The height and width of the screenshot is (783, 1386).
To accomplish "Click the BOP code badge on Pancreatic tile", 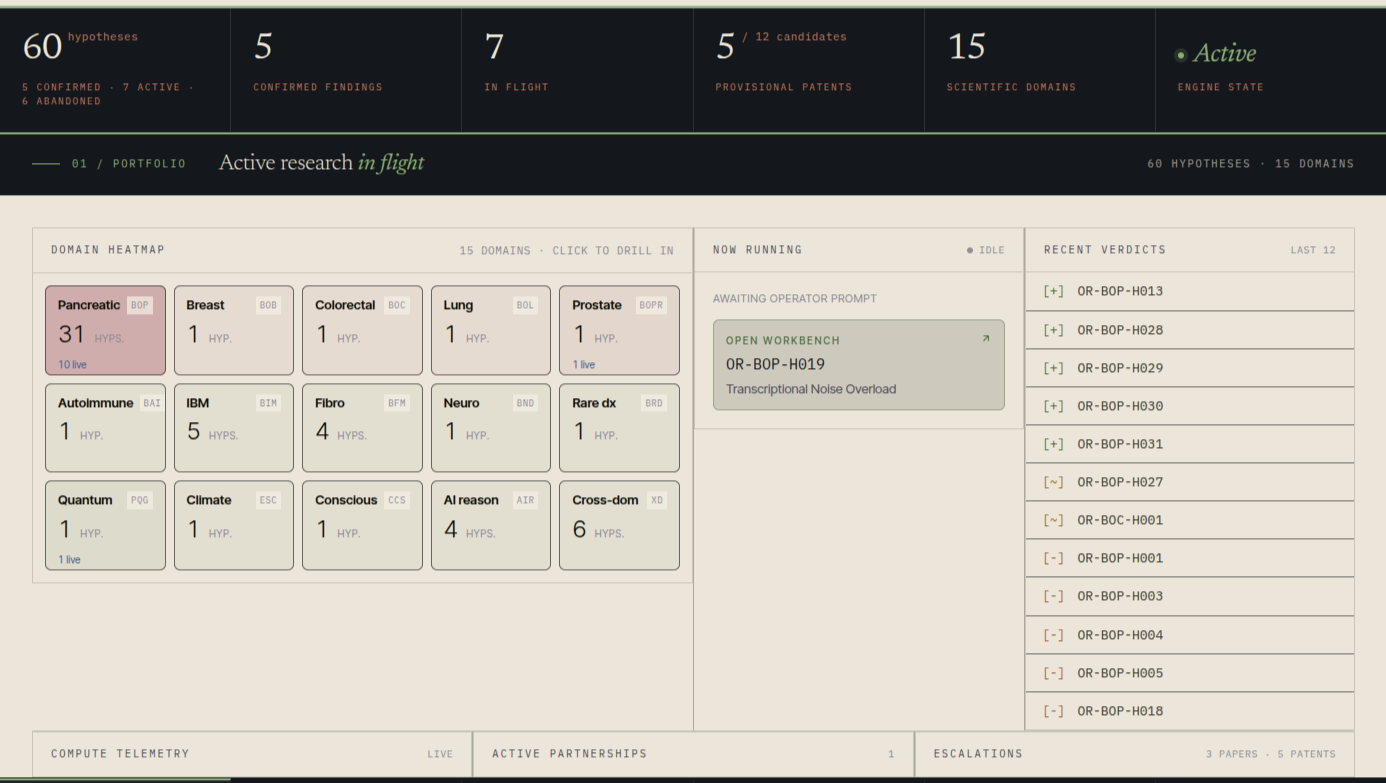I will point(140,305).
